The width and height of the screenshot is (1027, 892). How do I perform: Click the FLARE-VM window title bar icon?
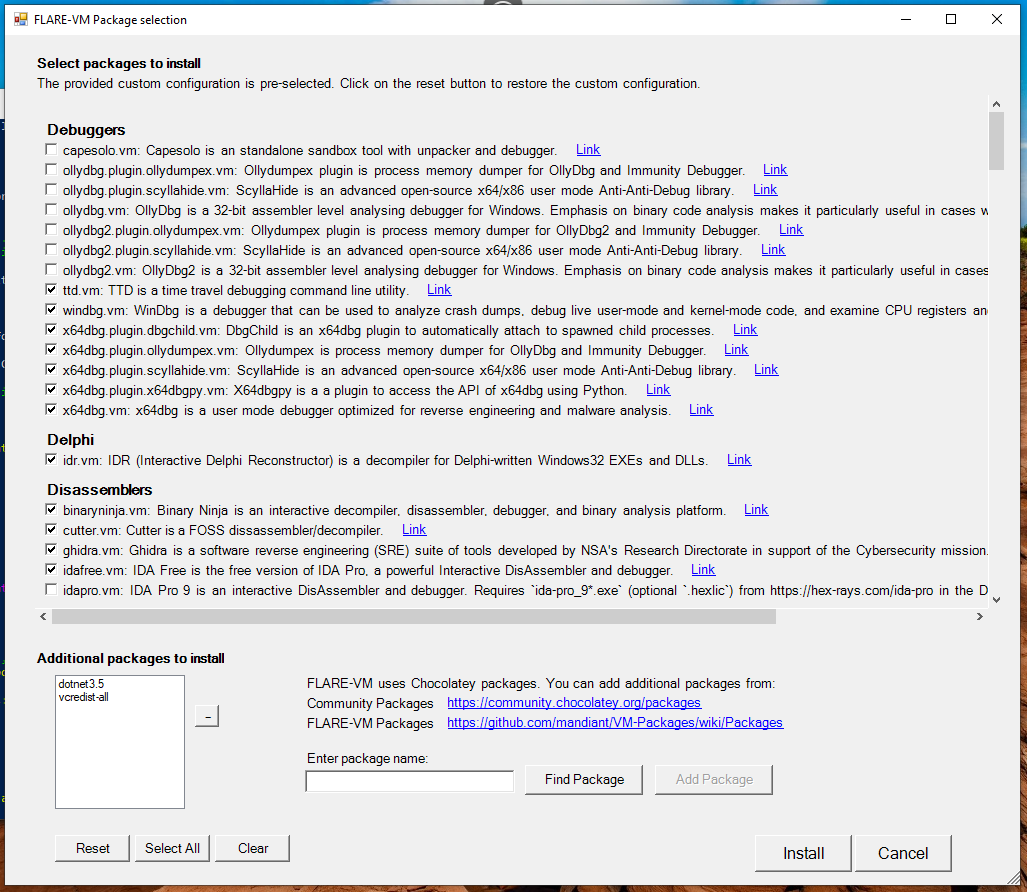point(20,19)
